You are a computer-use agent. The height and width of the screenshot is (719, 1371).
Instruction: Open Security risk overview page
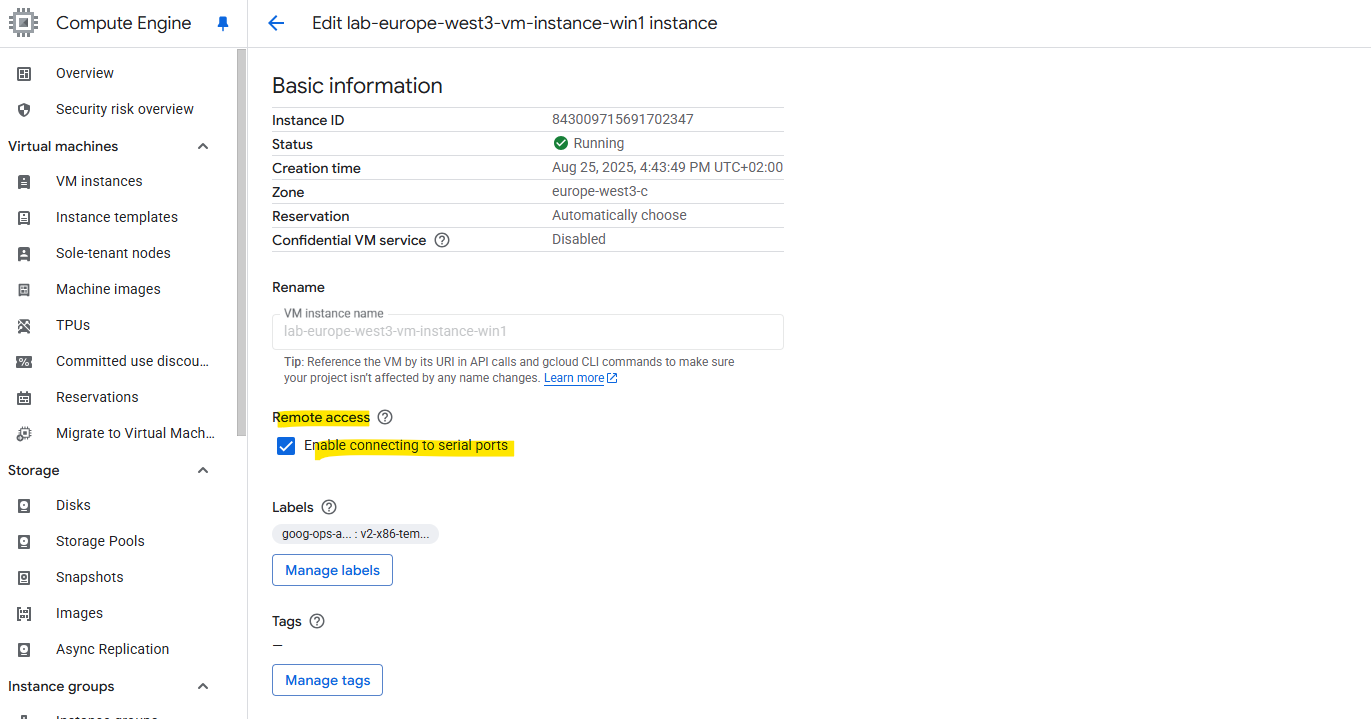[125, 109]
